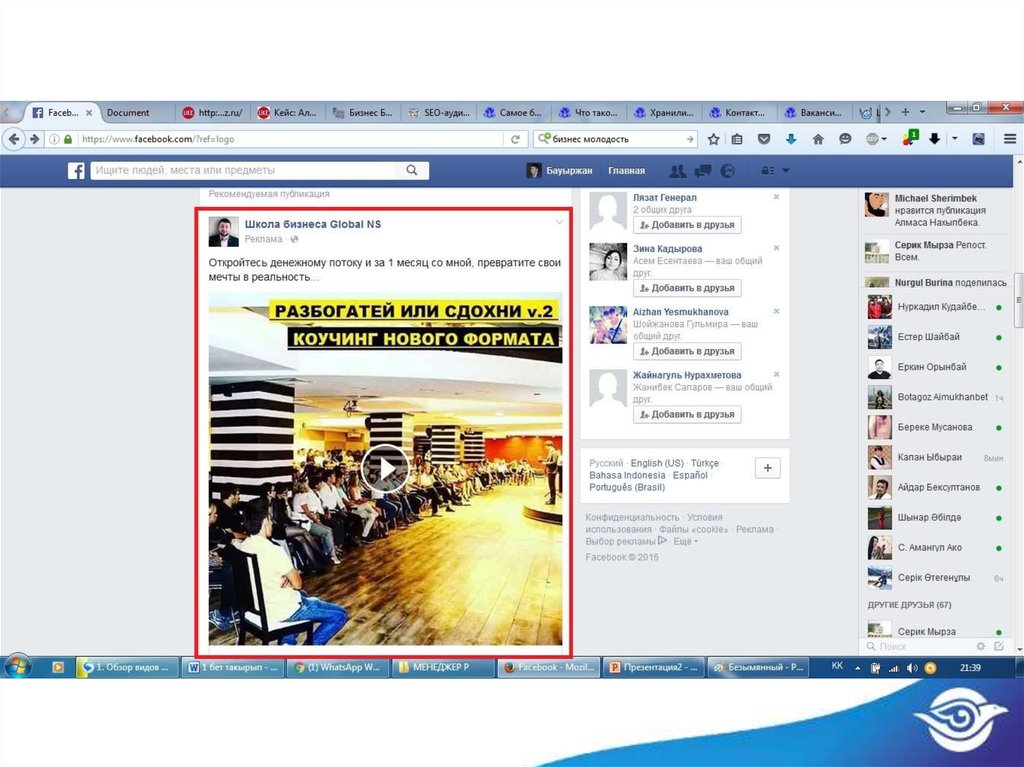1024x767 pixels.
Task: Click the reload page icon
Action: pyautogui.click(x=516, y=139)
